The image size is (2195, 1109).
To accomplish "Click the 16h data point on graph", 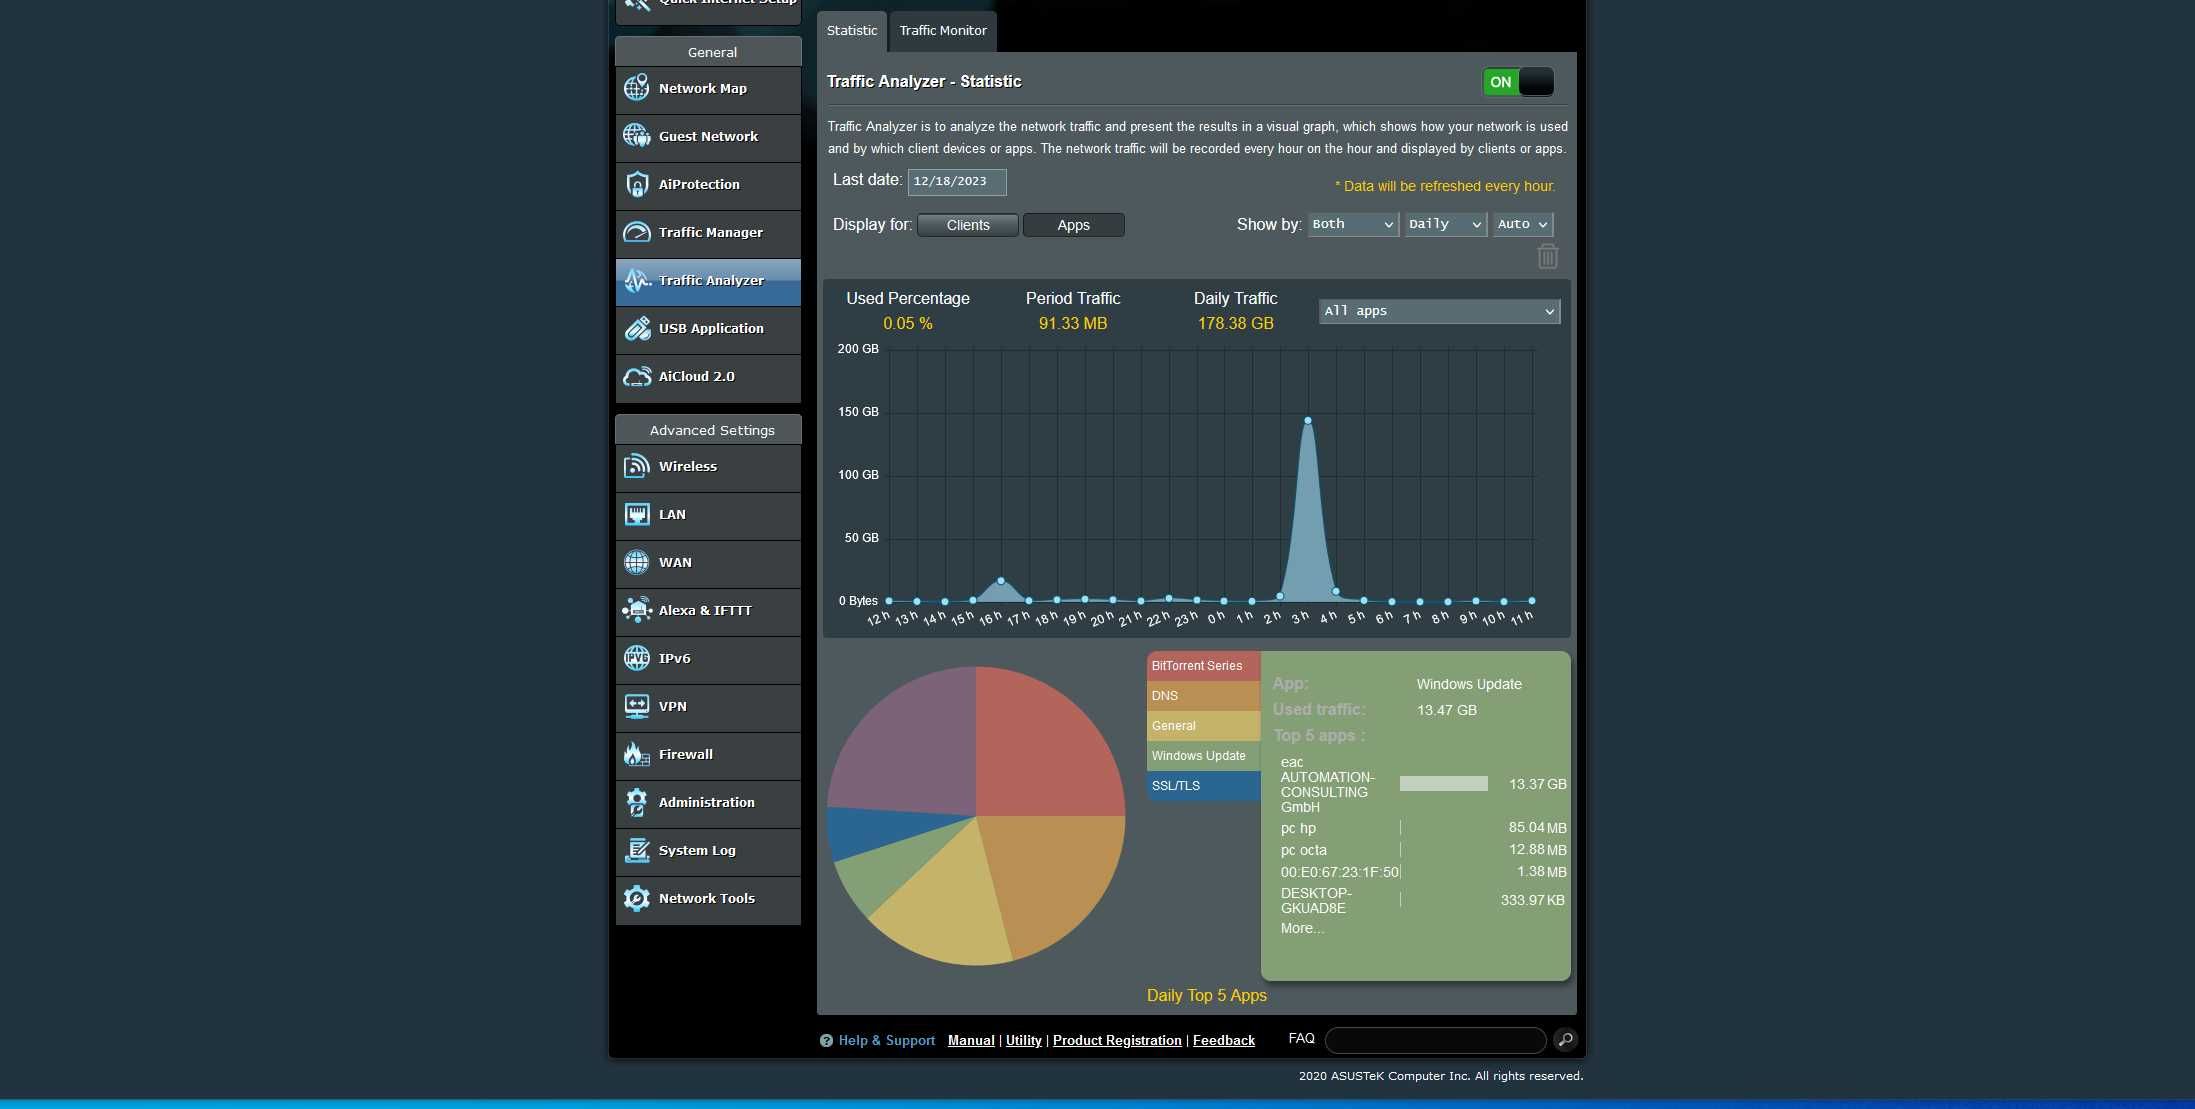I will coord(1000,580).
